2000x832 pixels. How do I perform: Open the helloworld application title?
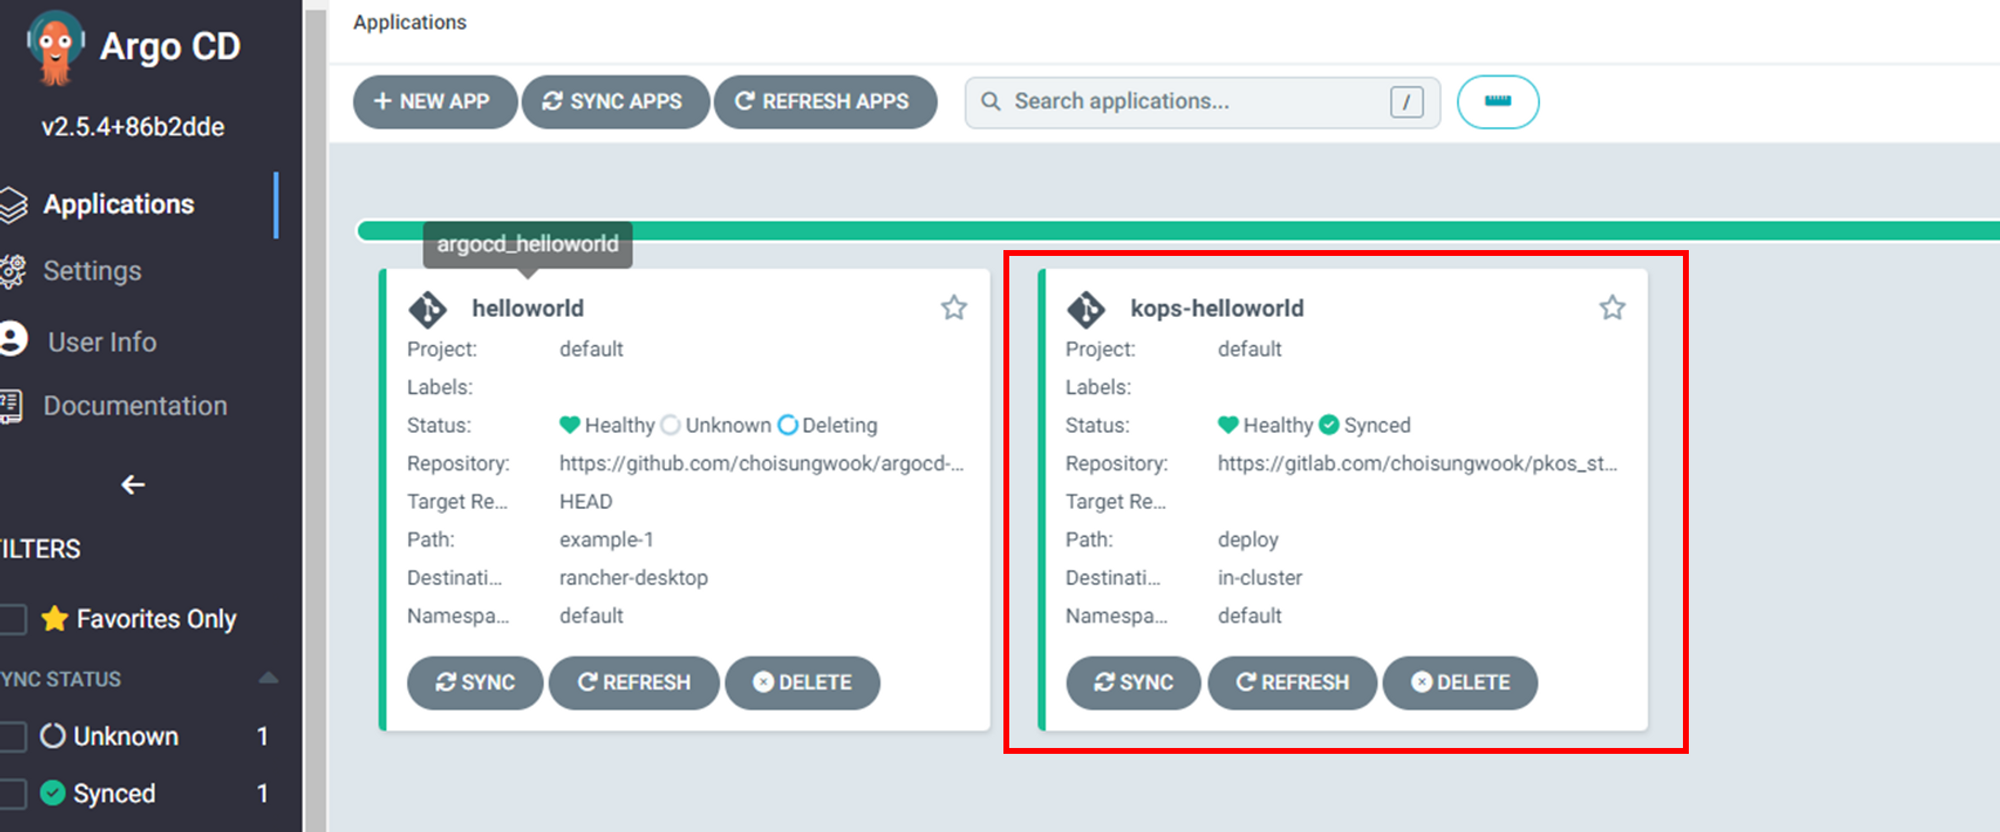(528, 309)
